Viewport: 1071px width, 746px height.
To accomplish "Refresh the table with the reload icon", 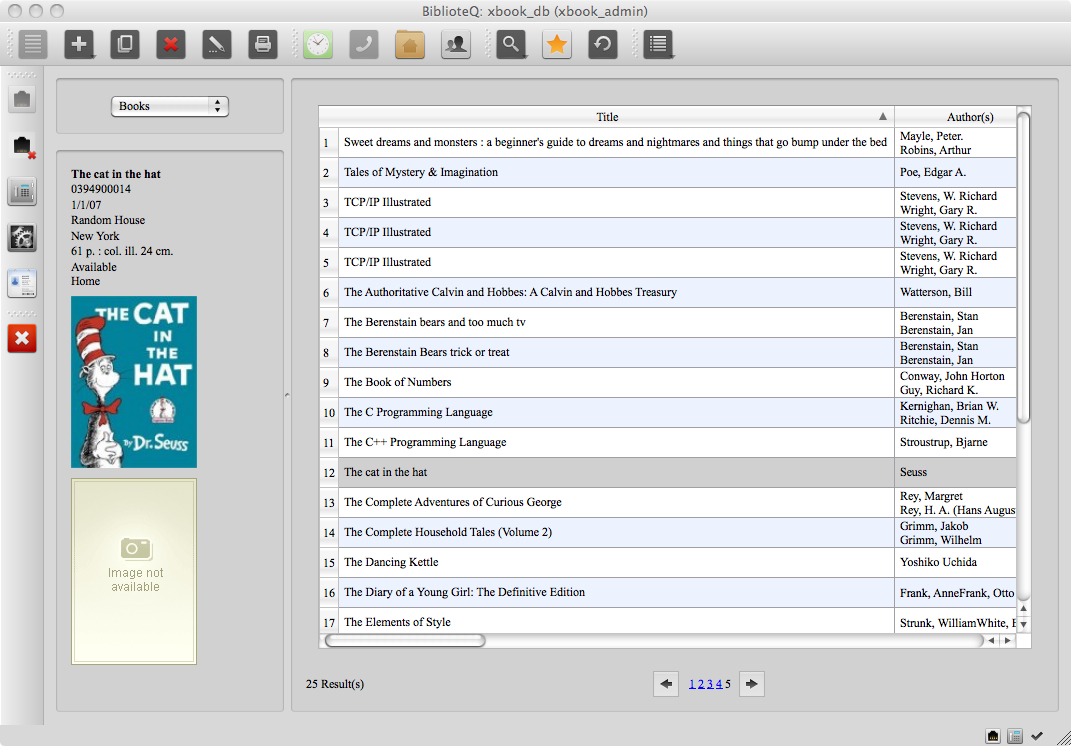I will [603, 44].
